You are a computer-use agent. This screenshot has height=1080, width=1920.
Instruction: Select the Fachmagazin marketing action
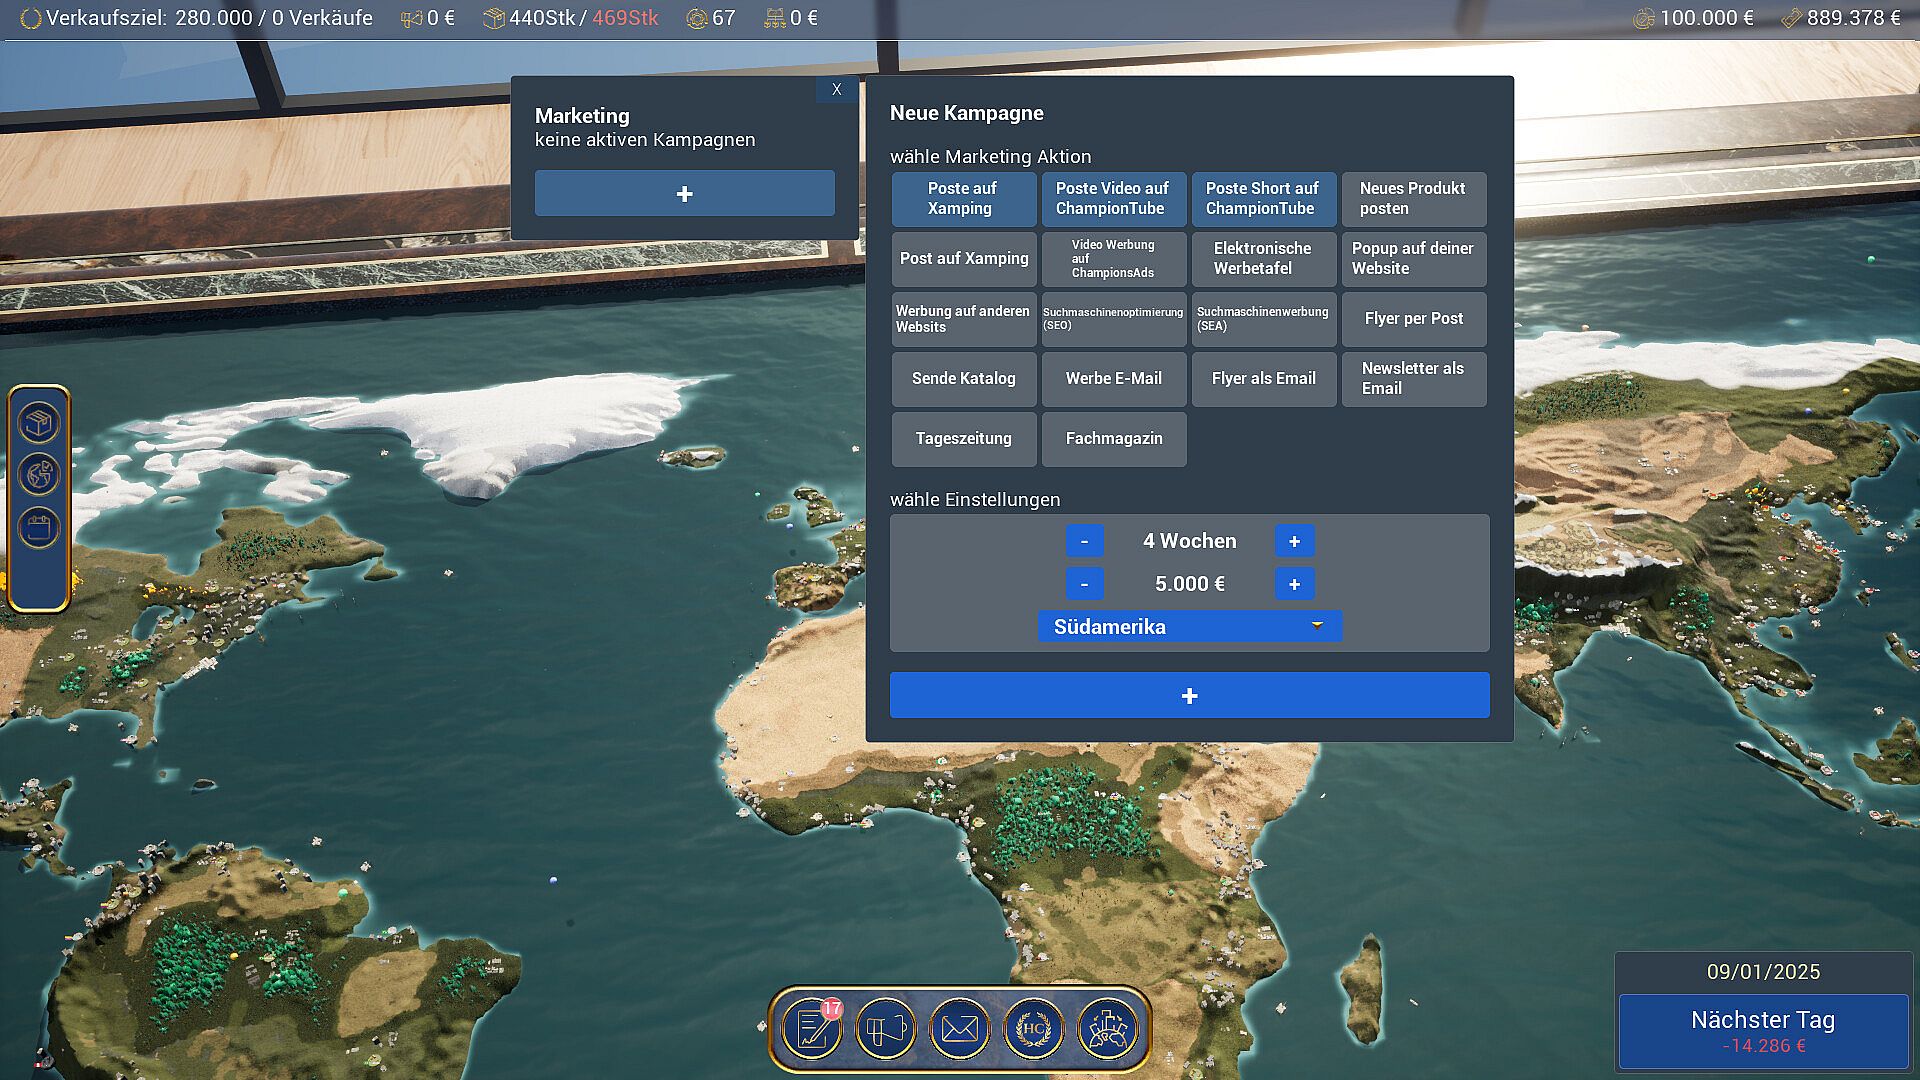tap(1113, 438)
